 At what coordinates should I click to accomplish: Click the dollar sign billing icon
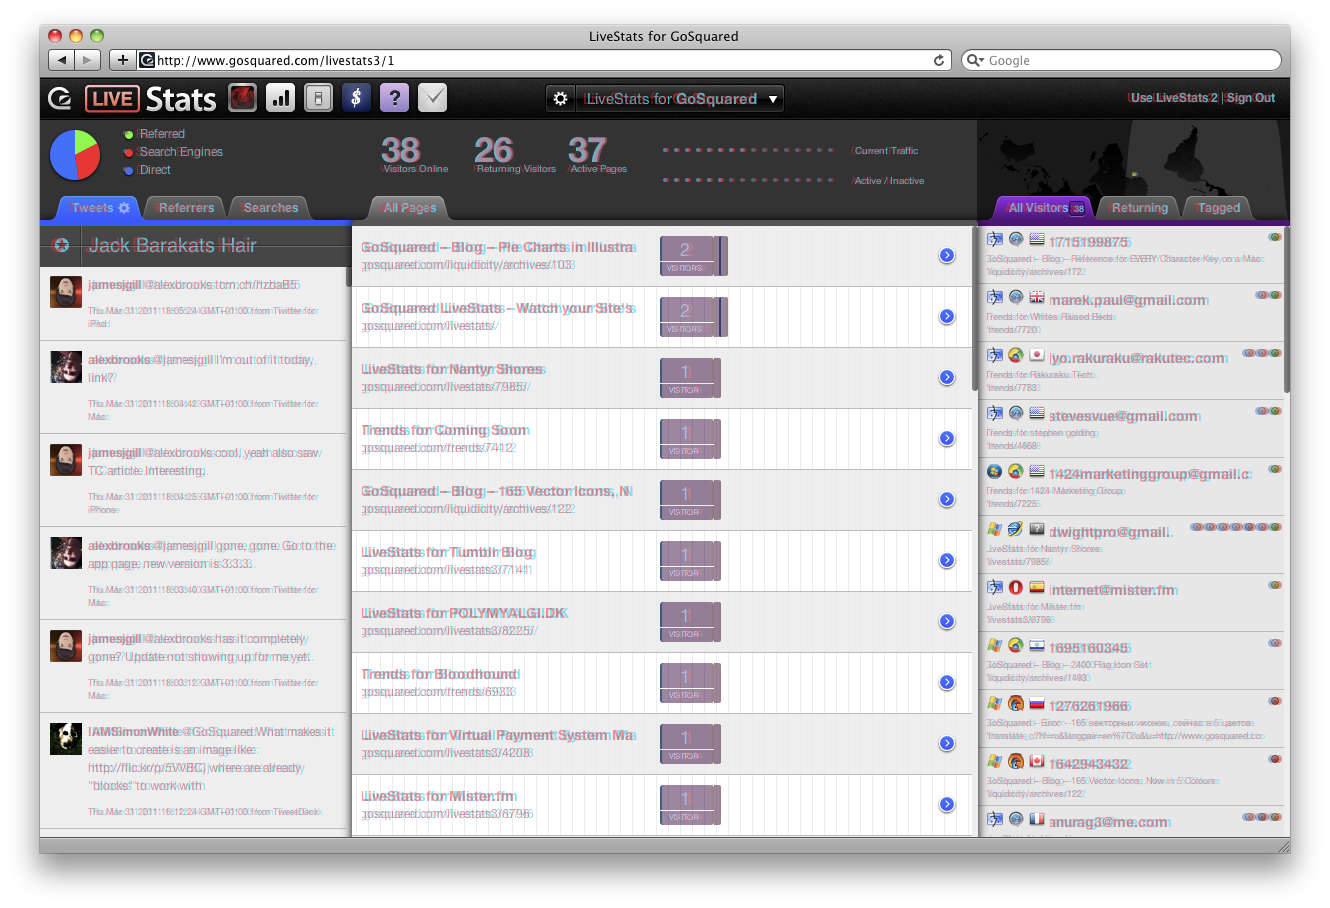click(356, 98)
